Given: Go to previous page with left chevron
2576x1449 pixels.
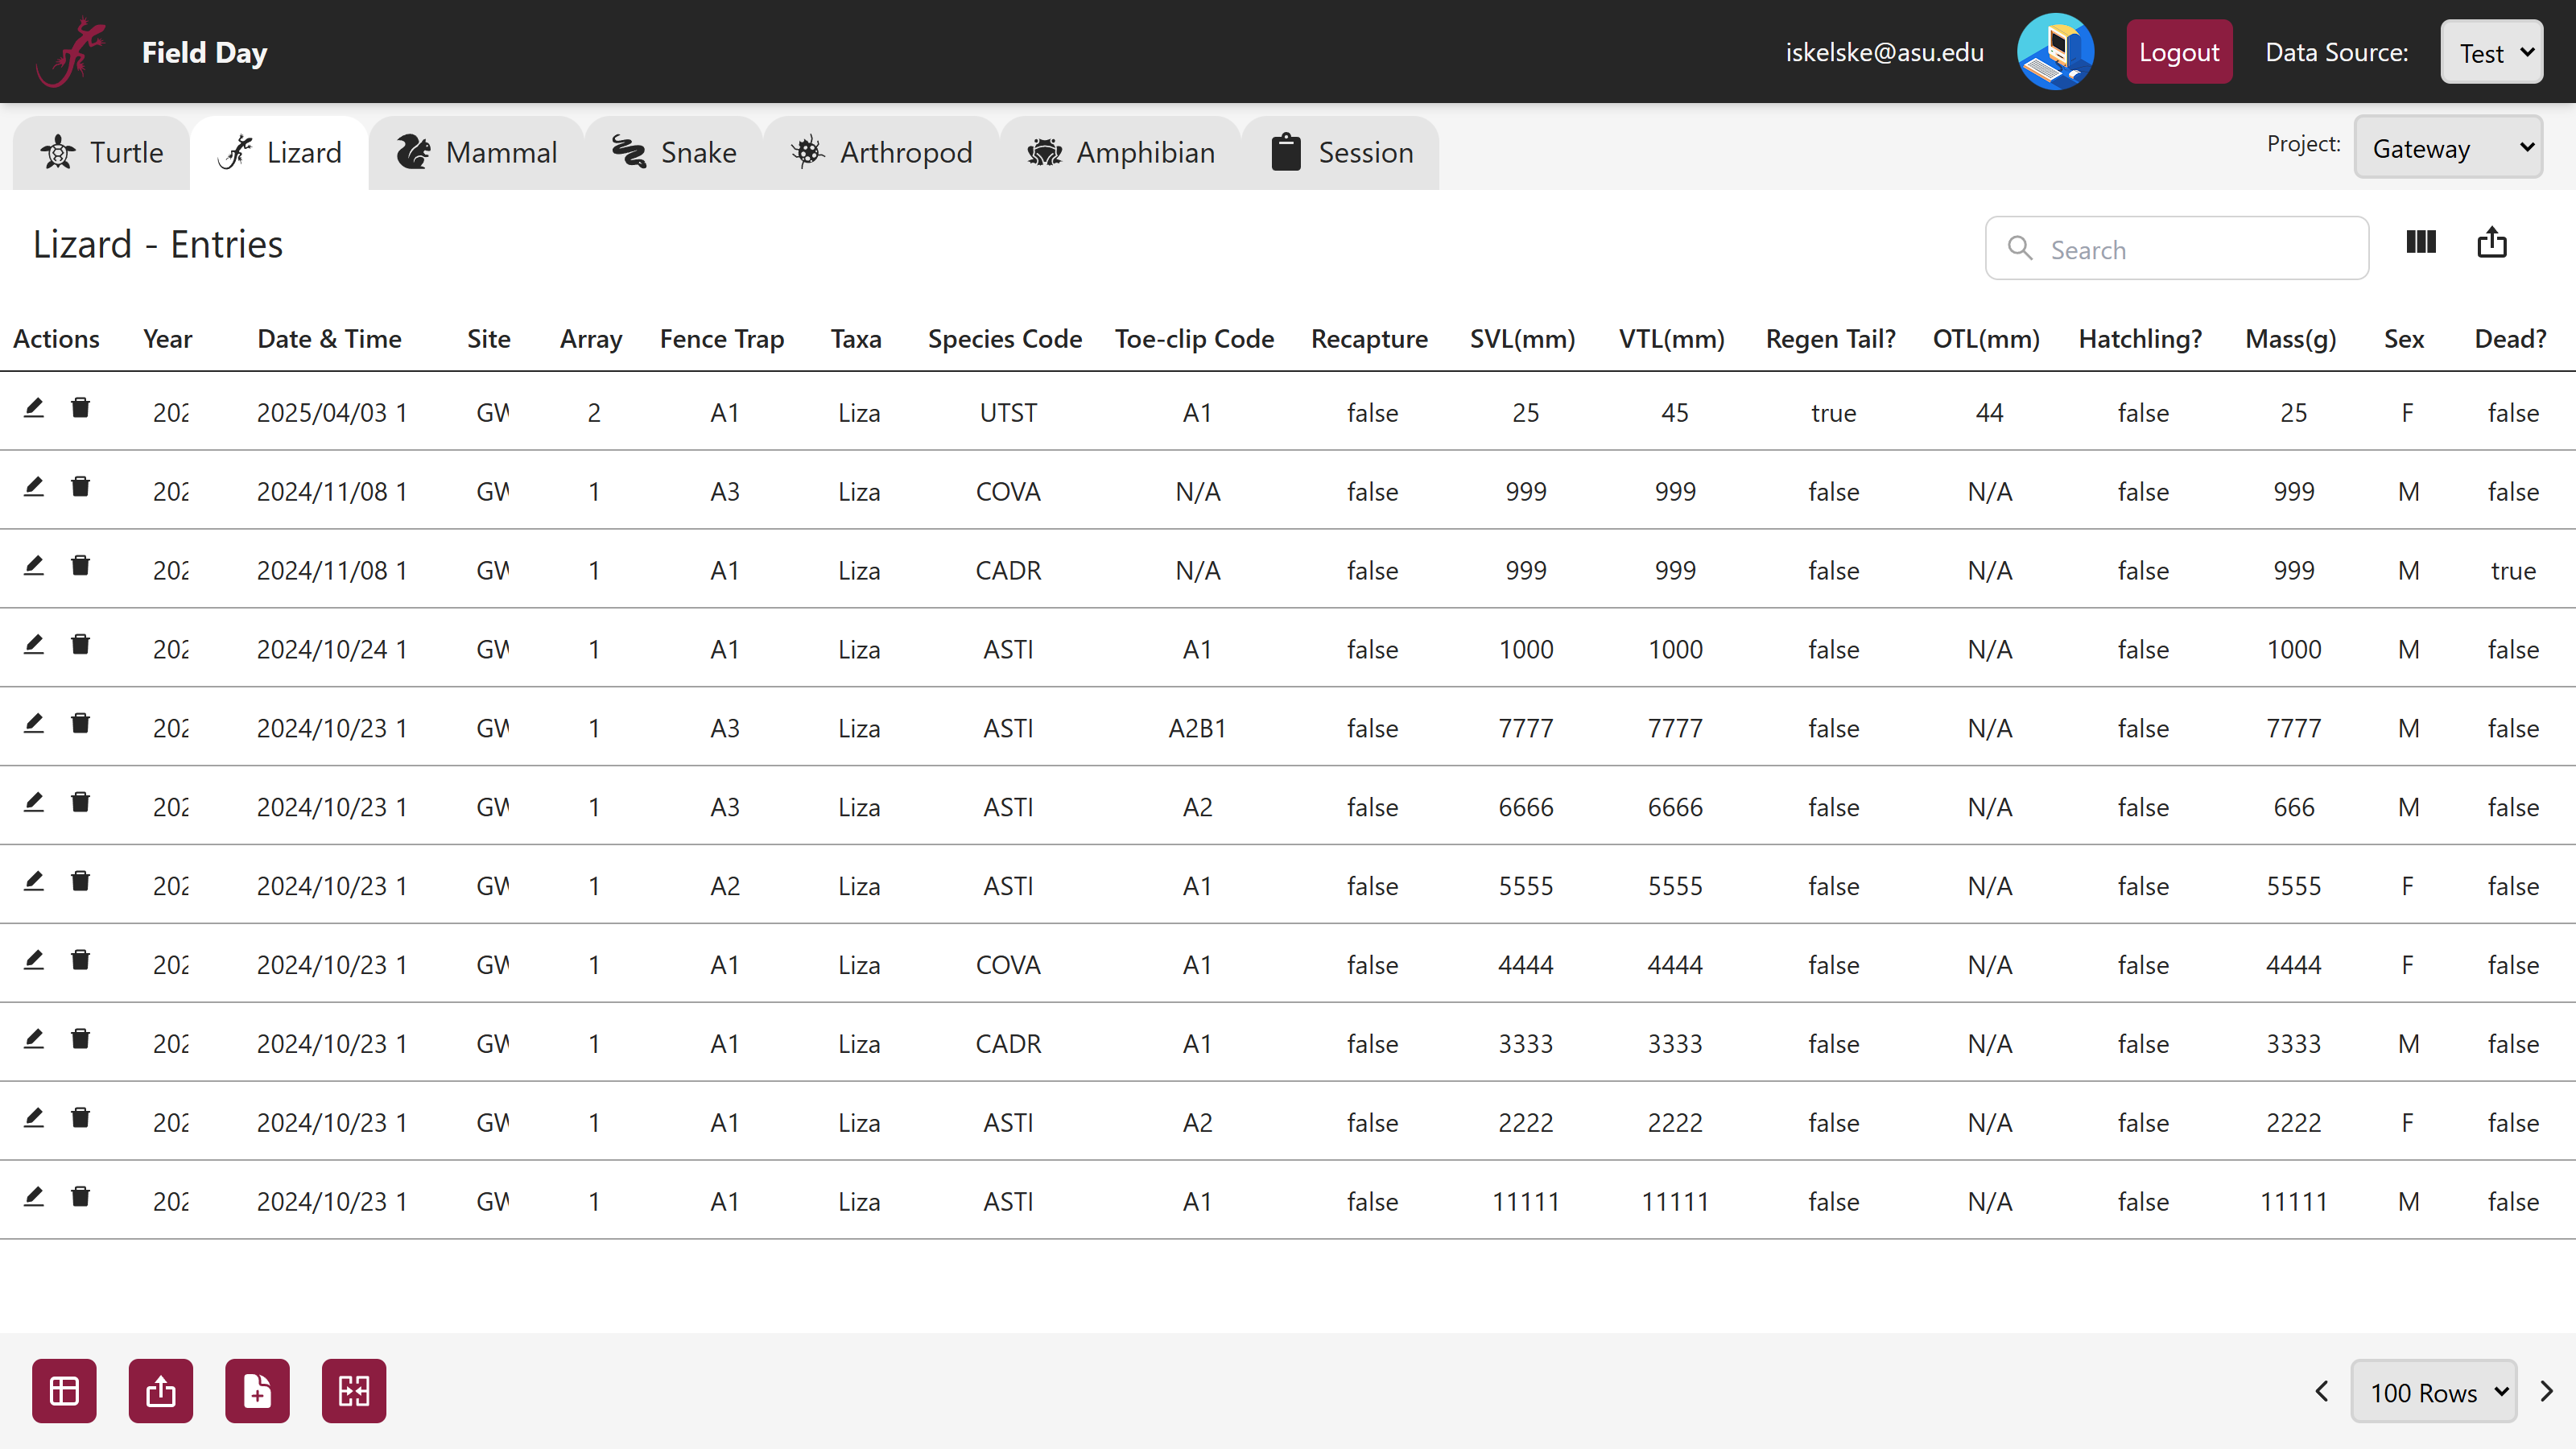Looking at the screenshot, I should 2322,1391.
